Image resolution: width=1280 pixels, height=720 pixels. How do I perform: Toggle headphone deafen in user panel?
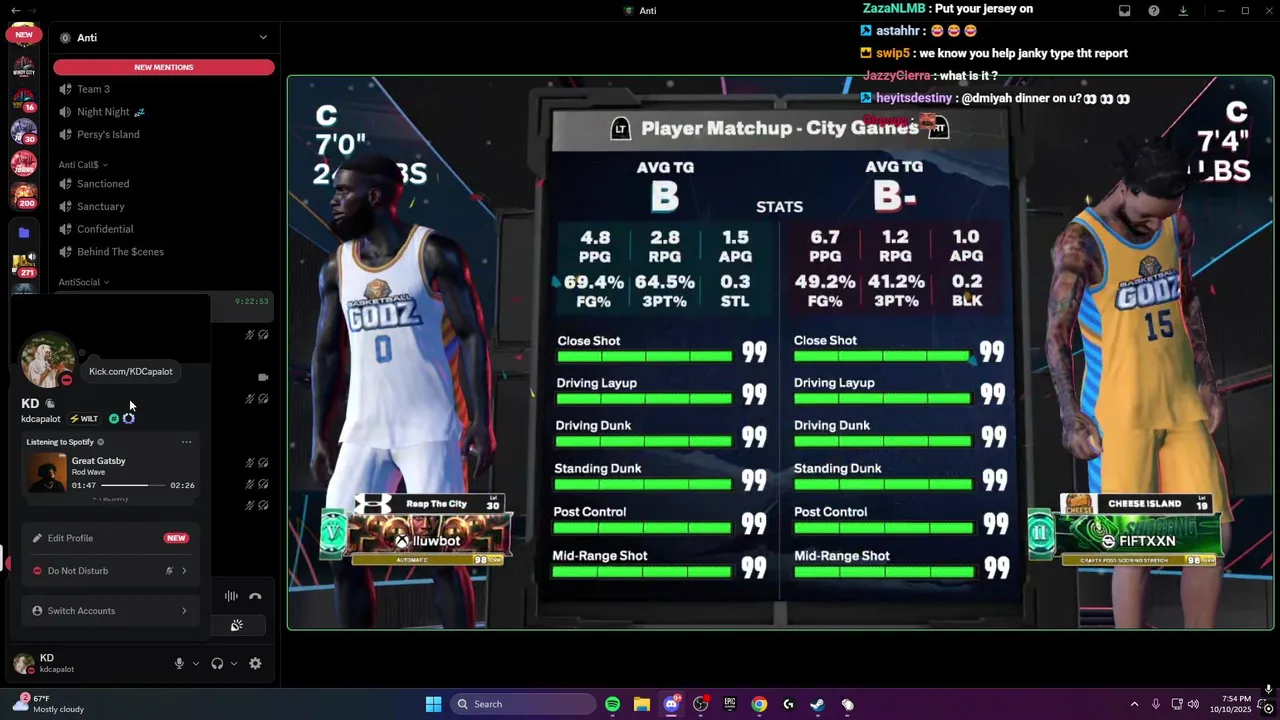(217, 663)
